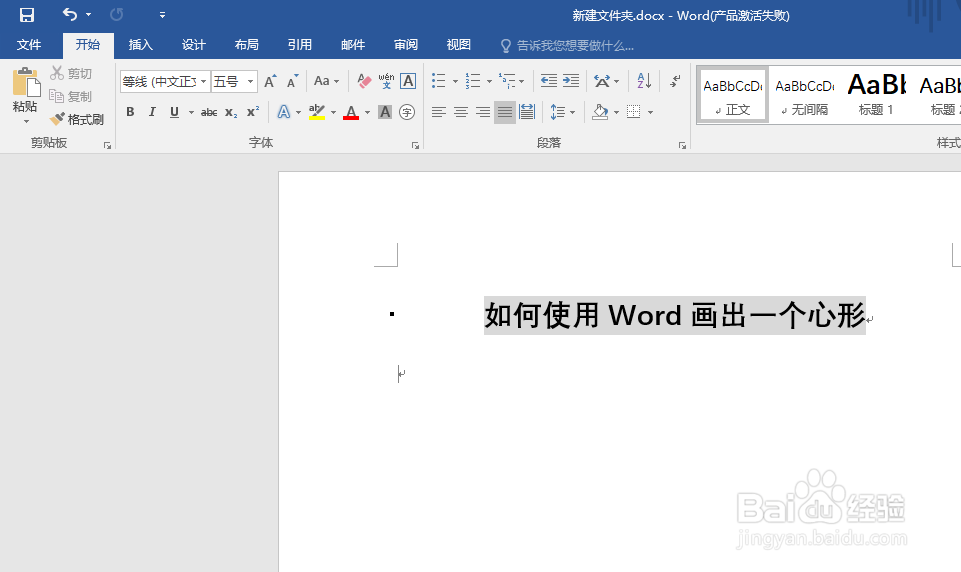Toggle strikethrough formatting
Screen dimensions: 961x572
coord(209,112)
